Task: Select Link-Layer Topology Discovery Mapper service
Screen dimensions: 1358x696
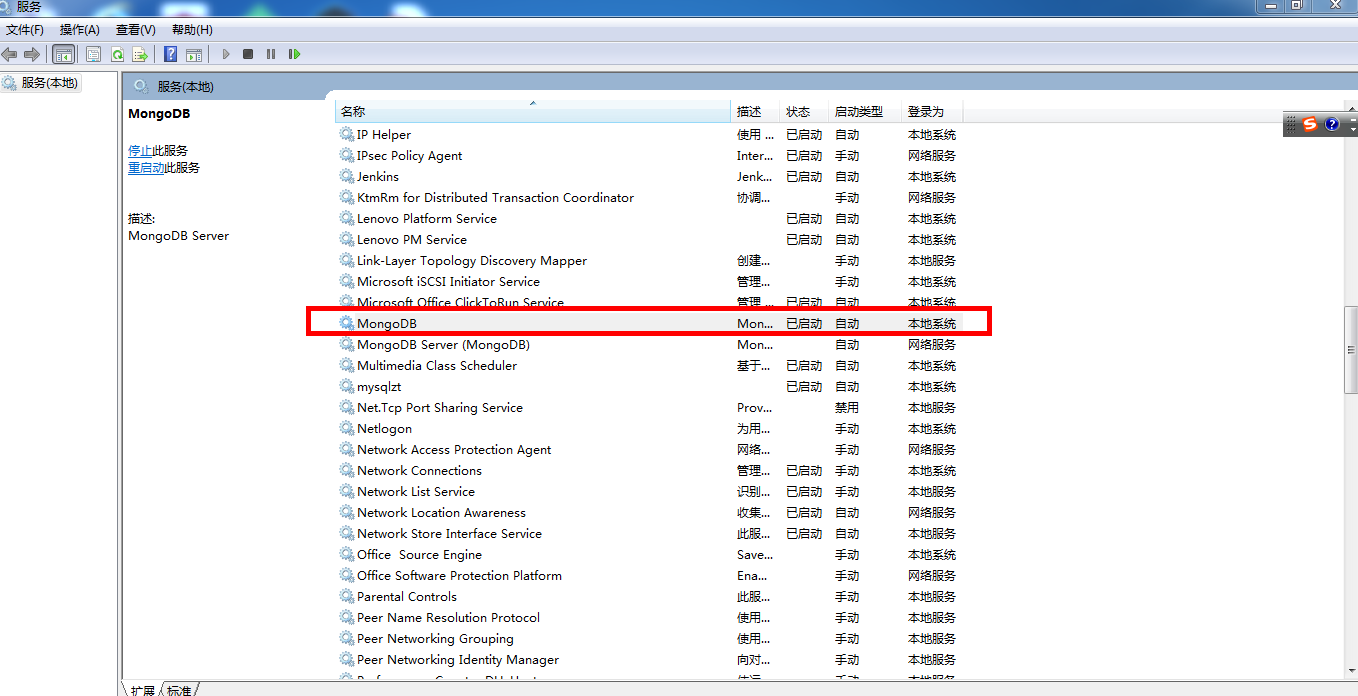Action: [x=648, y=260]
